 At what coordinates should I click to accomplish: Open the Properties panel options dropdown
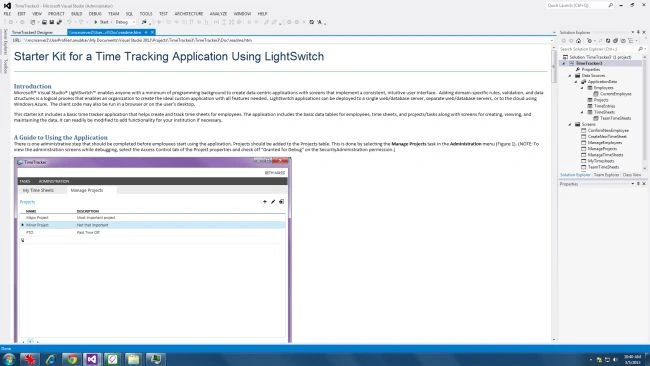(x=633, y=184)
